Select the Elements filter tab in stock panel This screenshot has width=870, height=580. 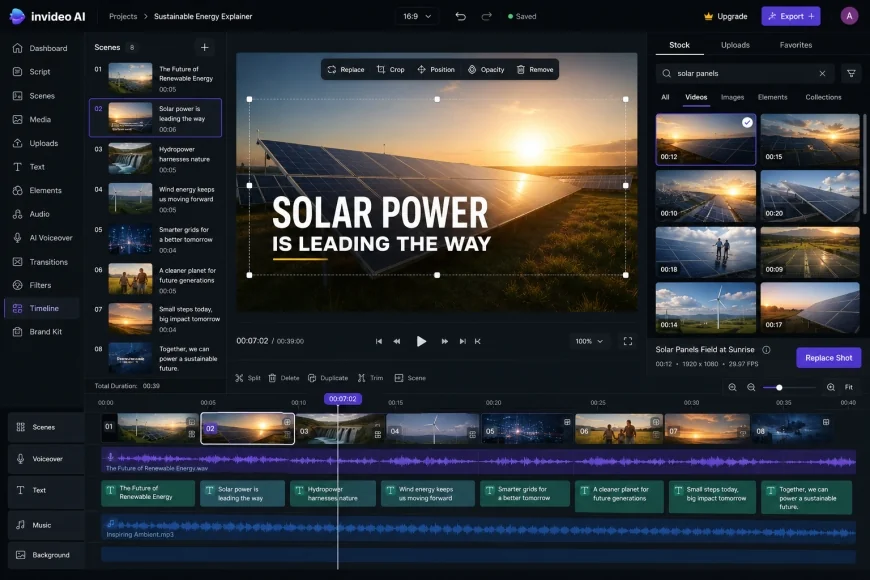tap(772, 97)
